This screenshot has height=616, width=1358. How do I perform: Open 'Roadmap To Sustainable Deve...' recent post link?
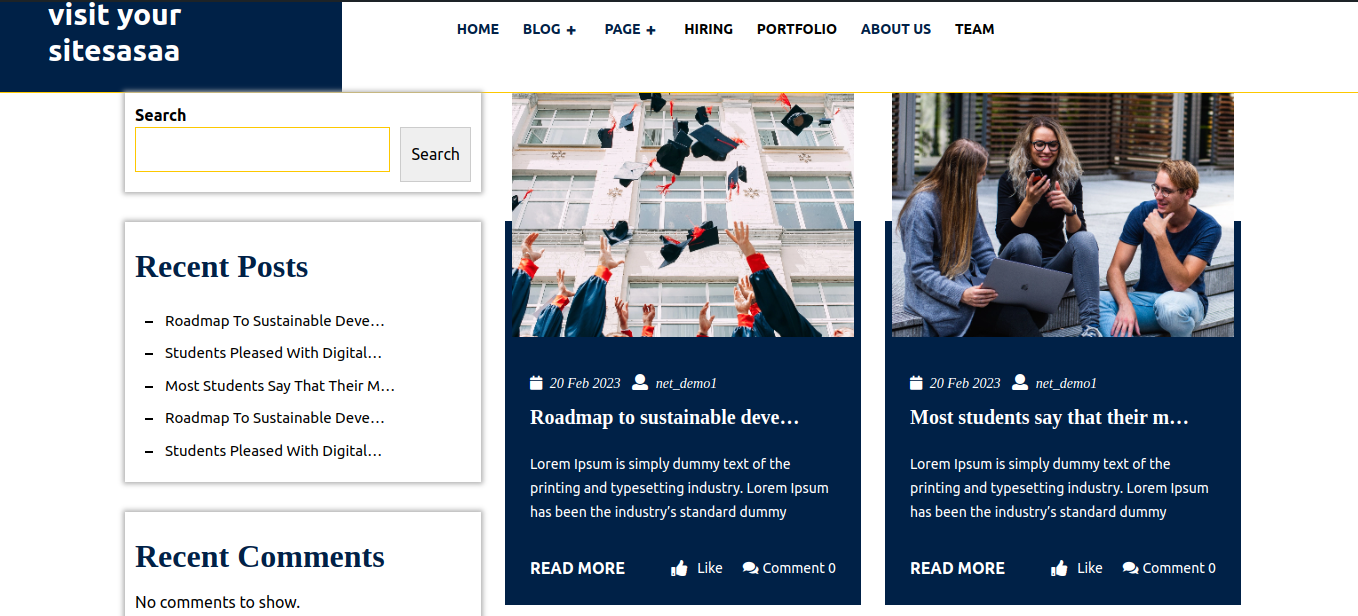click(x=275, y=320)
